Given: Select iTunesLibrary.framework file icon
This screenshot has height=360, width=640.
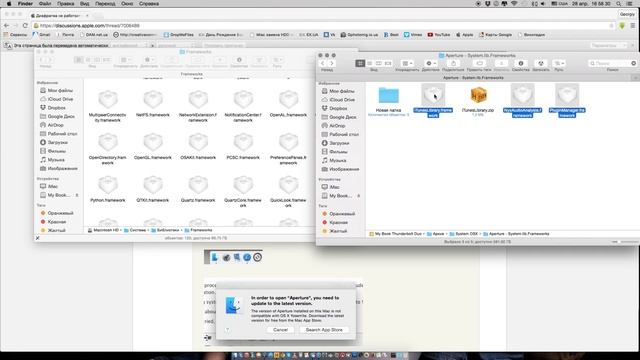Looking at the screenshot, I should pyautogui.click(x=433, y=95).
